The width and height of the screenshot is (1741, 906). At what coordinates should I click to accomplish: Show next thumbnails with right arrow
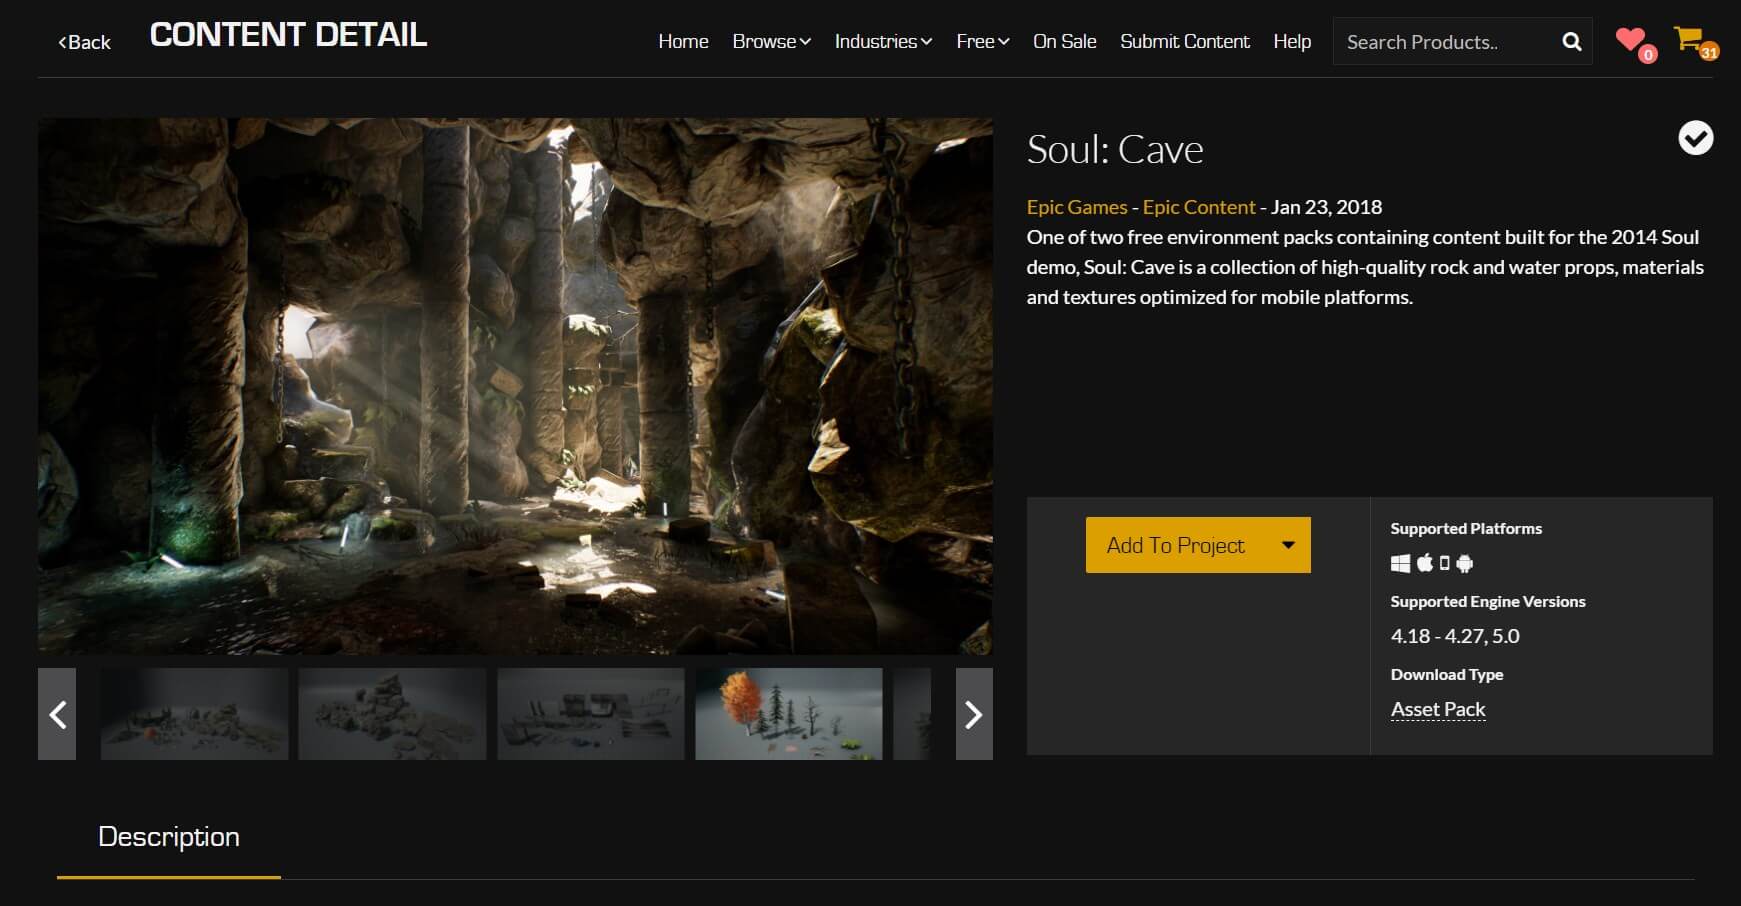pyautogui.click(x=974, y=714)
